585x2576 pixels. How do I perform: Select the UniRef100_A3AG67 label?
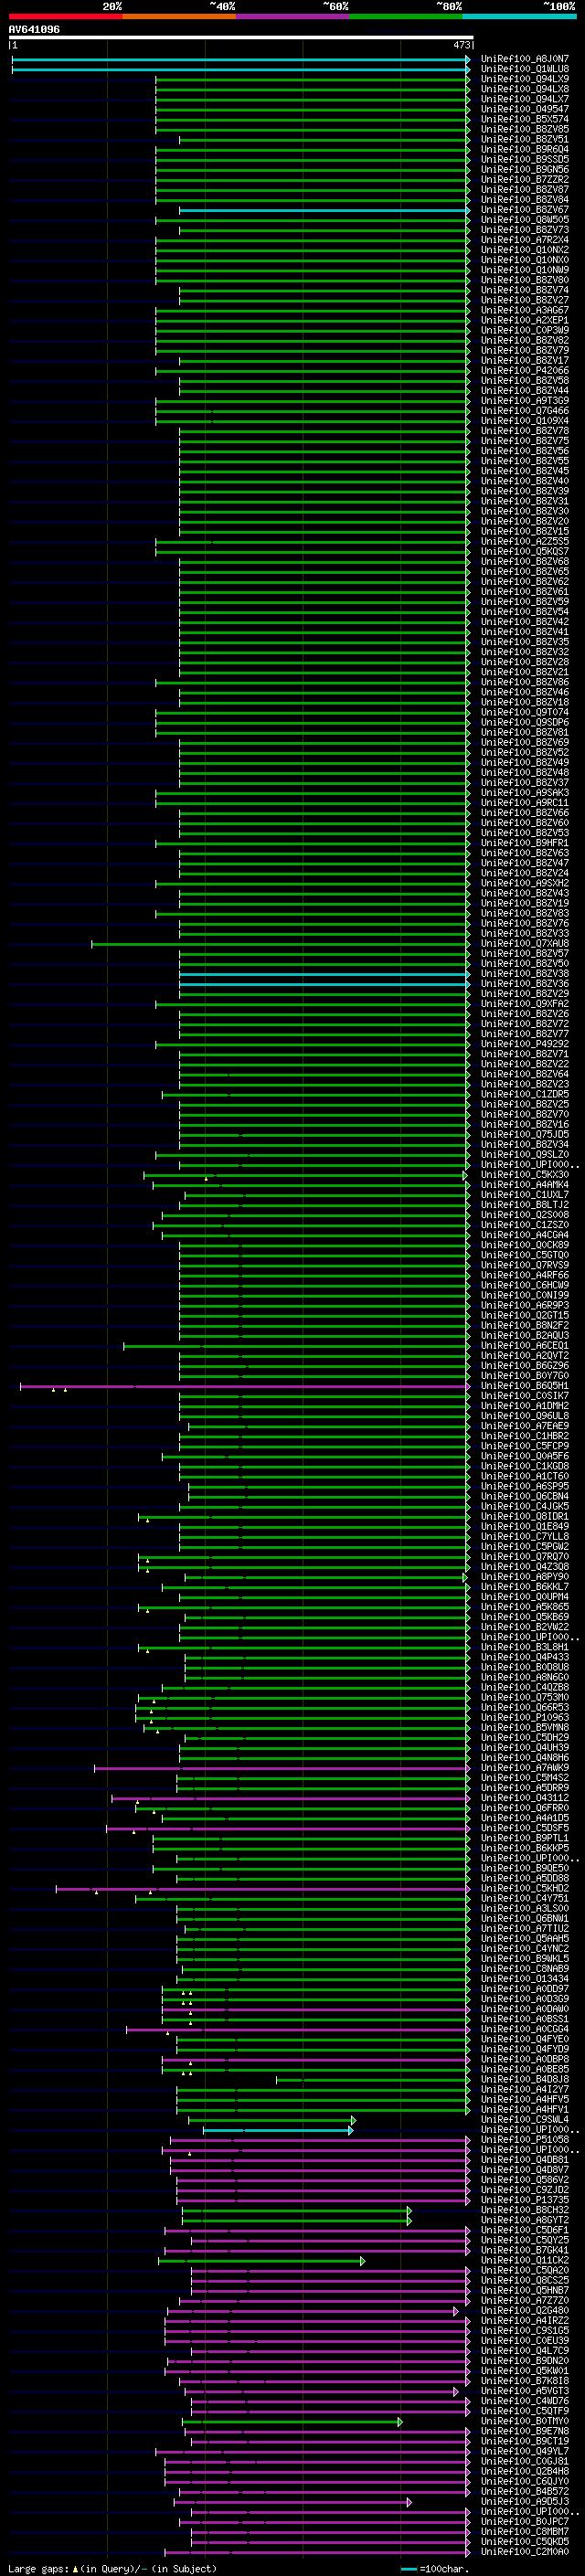[x=525, y=310]
